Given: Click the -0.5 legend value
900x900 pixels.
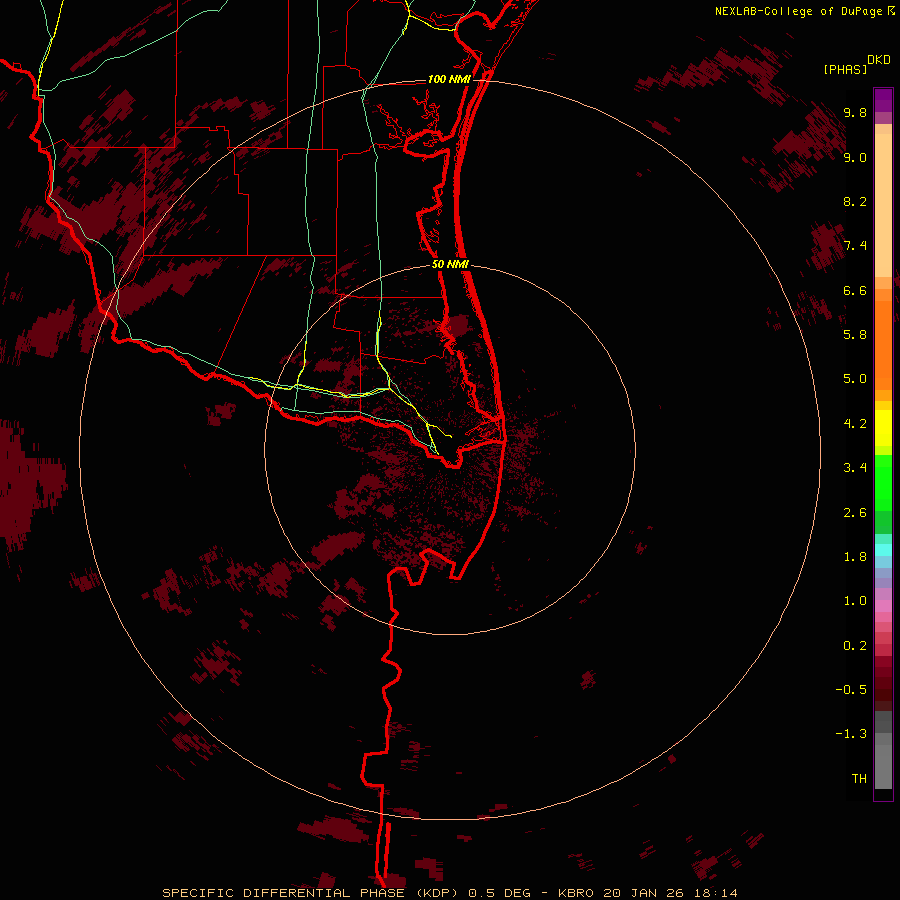Looking at the screenshot, I should click(851, 690).
